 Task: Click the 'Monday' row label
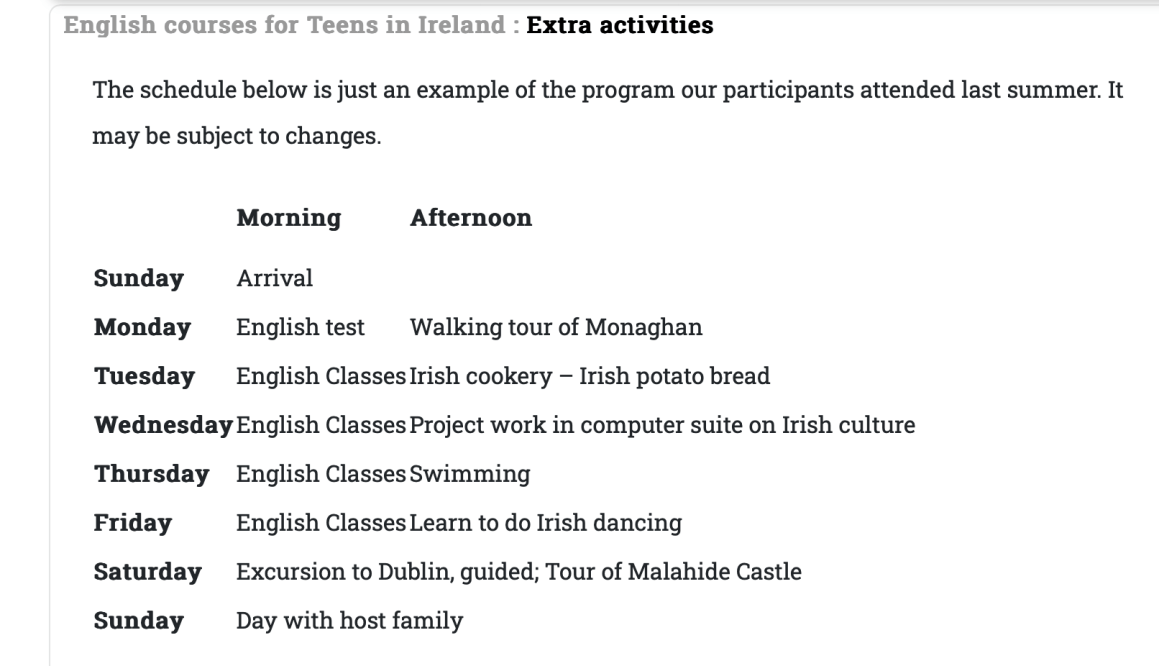click(141, 327)
